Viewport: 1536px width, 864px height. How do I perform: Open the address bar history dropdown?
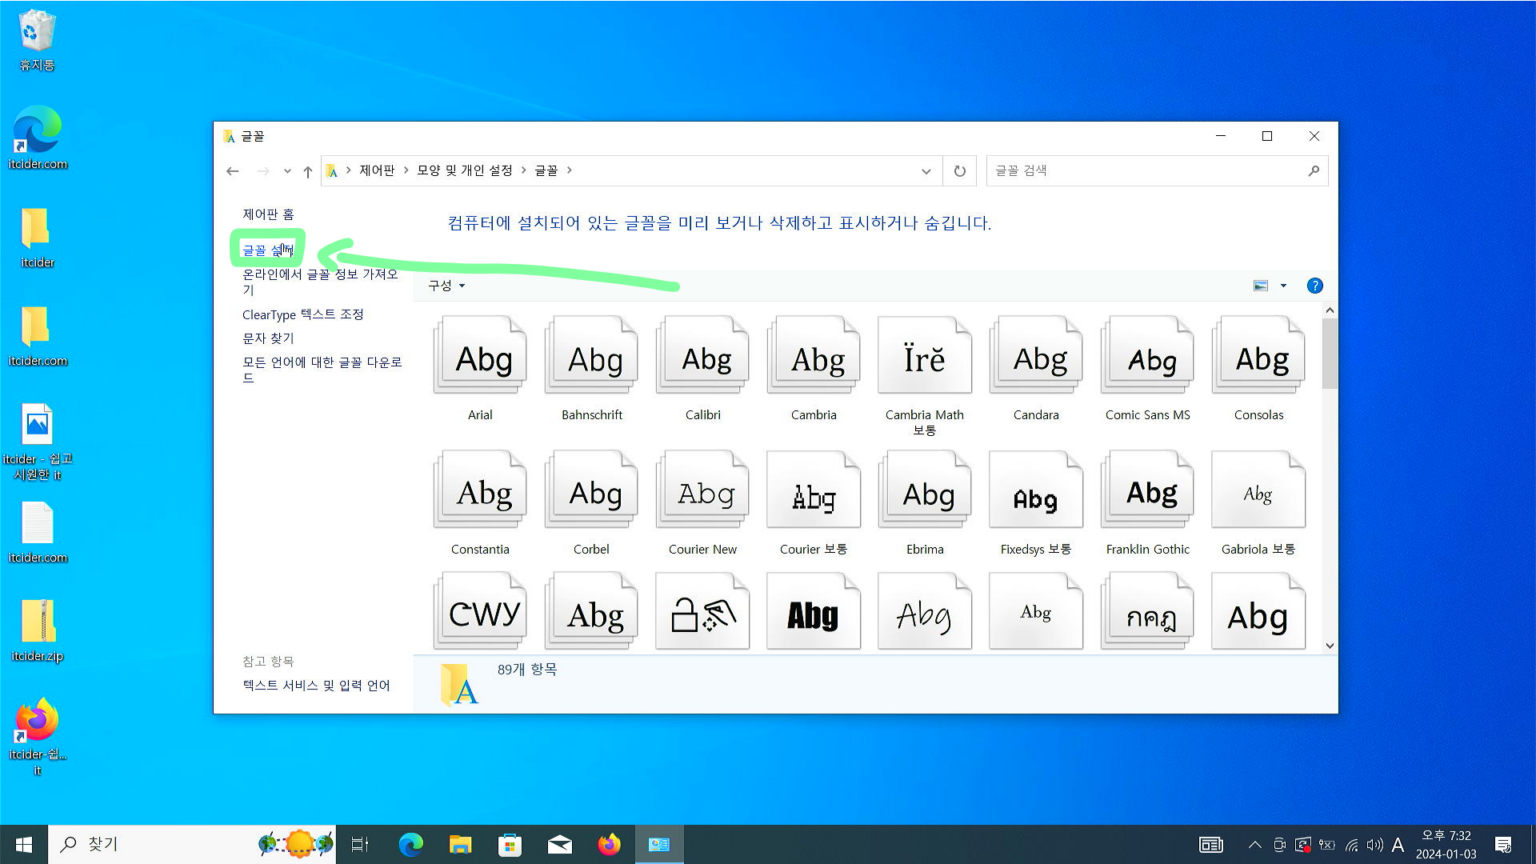[925, 170]
